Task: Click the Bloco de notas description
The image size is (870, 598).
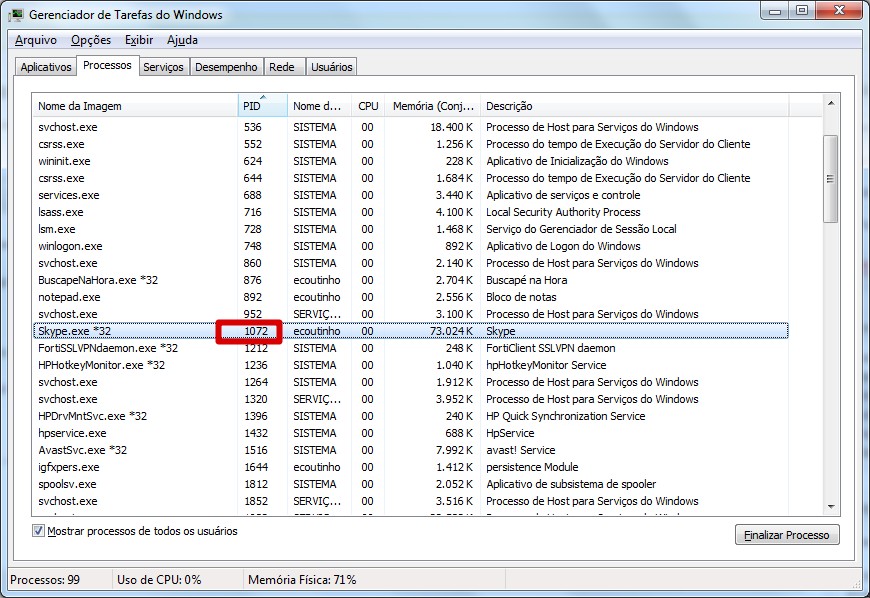Action: tap(521, 297)
